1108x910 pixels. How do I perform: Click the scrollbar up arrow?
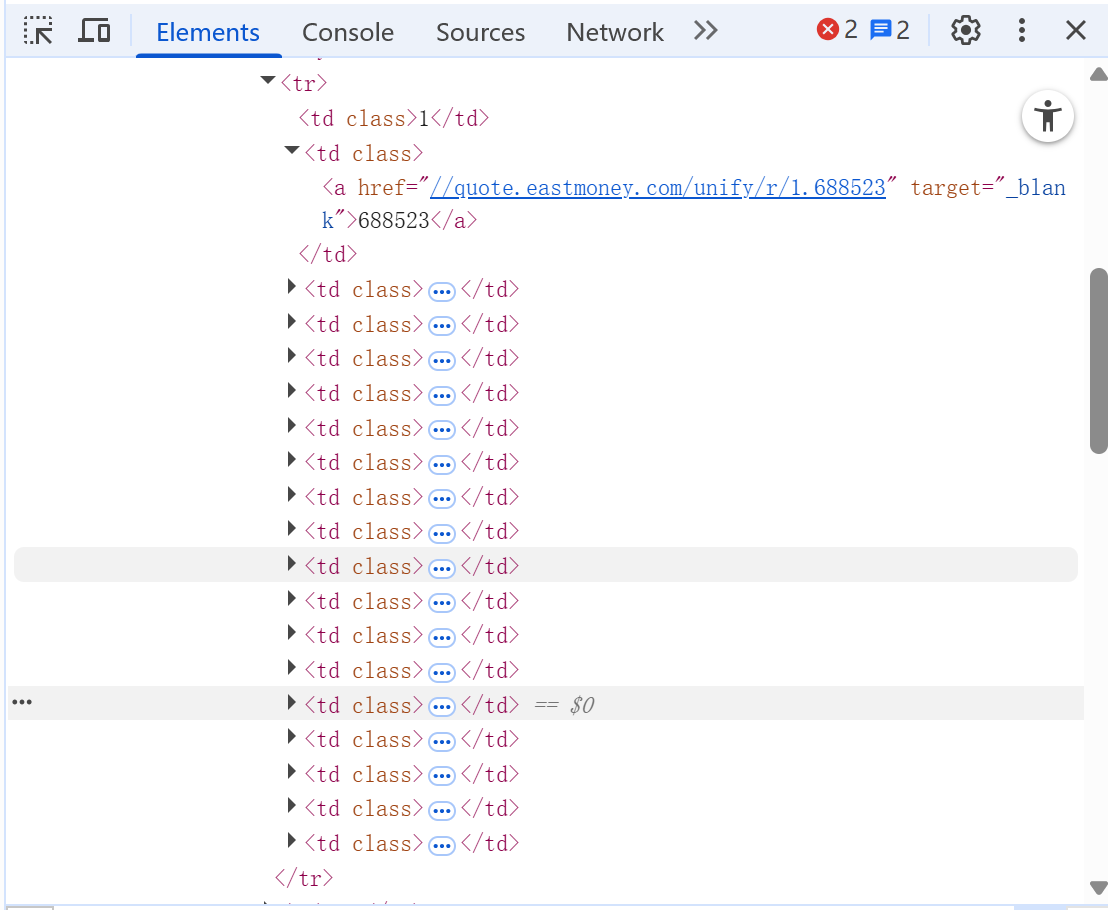click(1098, 74)
